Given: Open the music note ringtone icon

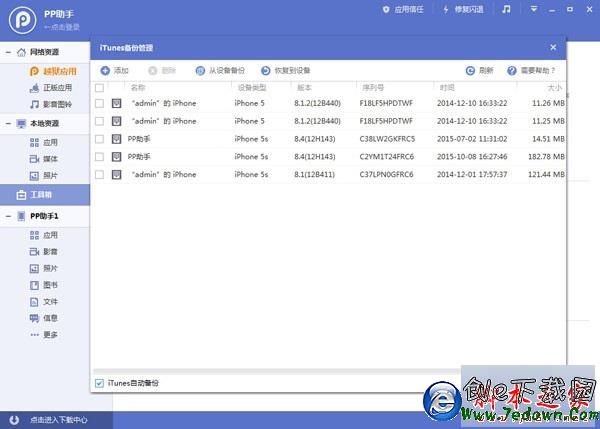Looking at the screenshot, I should click(x=506, y=9).
